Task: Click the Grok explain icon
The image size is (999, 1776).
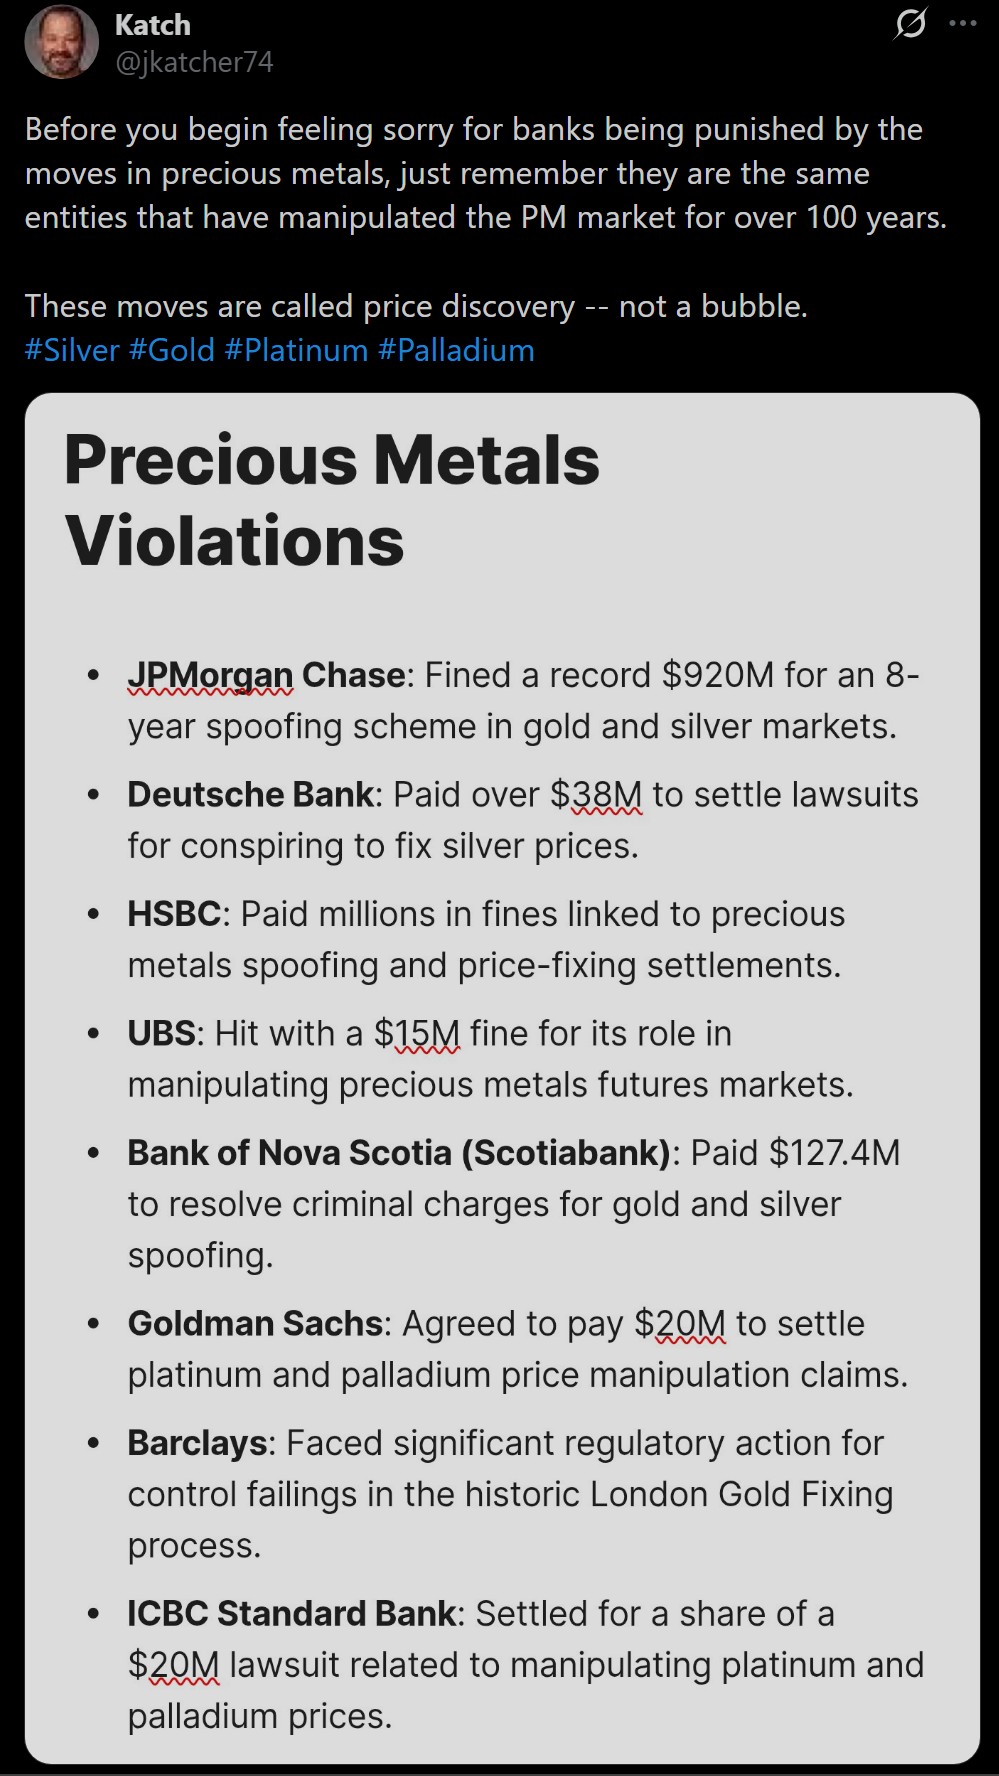Action: pyautogui.click(x=910, y=23)
